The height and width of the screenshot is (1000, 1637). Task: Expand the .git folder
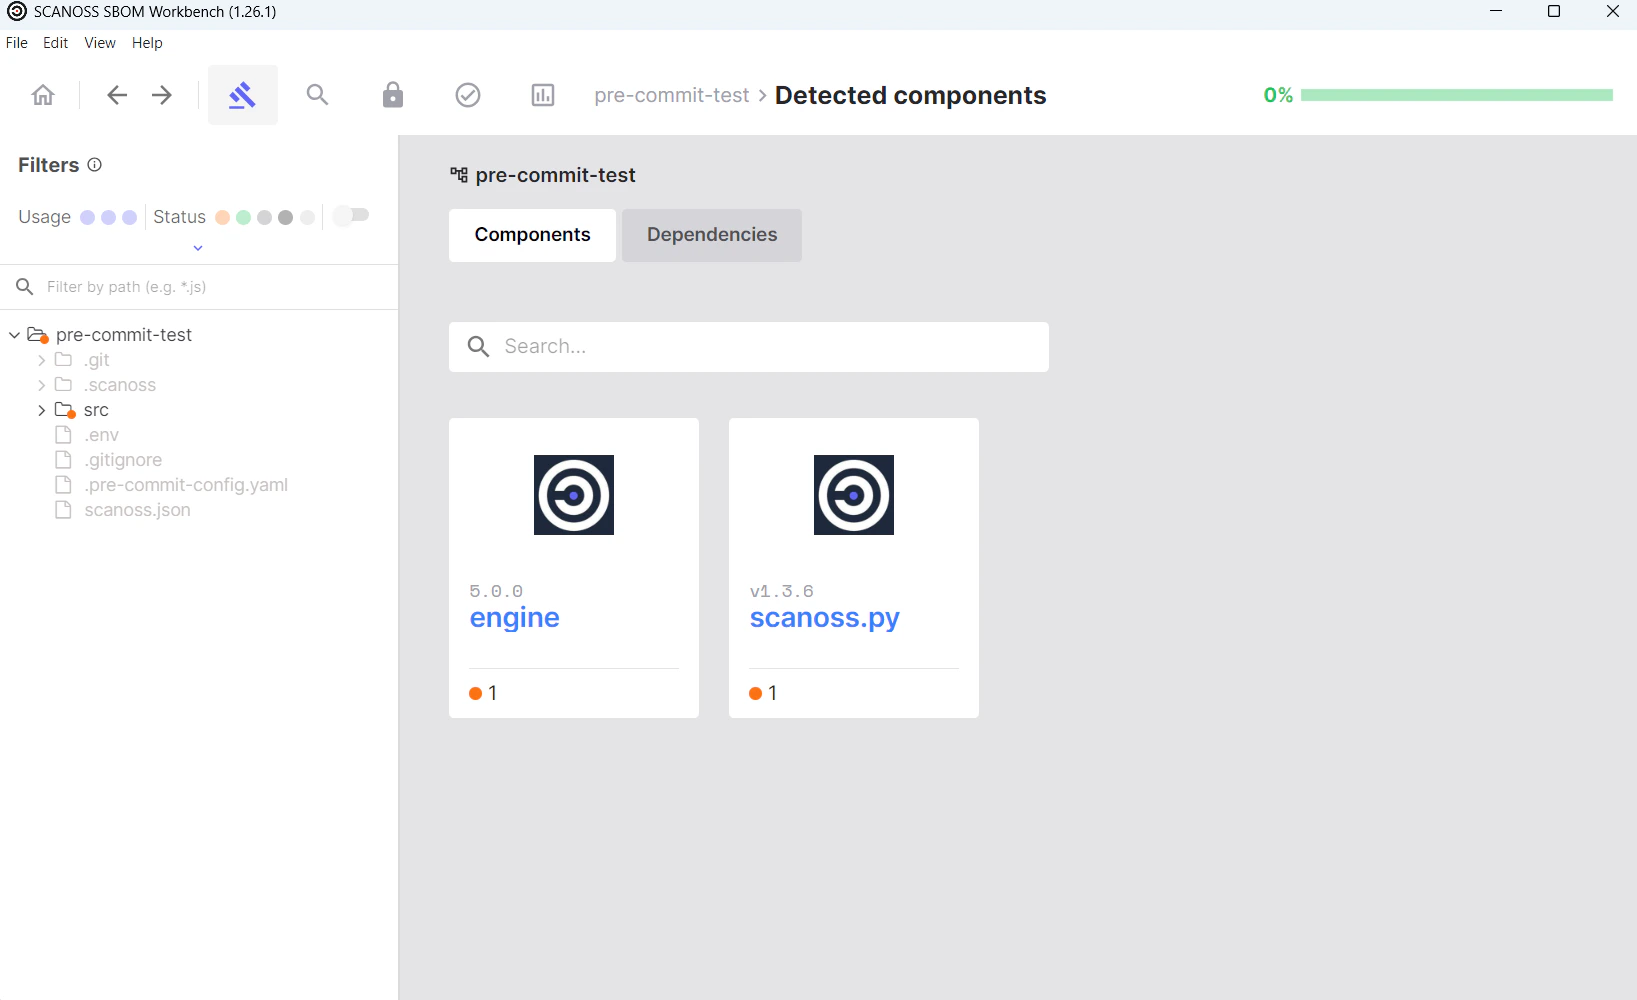point(41,360)
